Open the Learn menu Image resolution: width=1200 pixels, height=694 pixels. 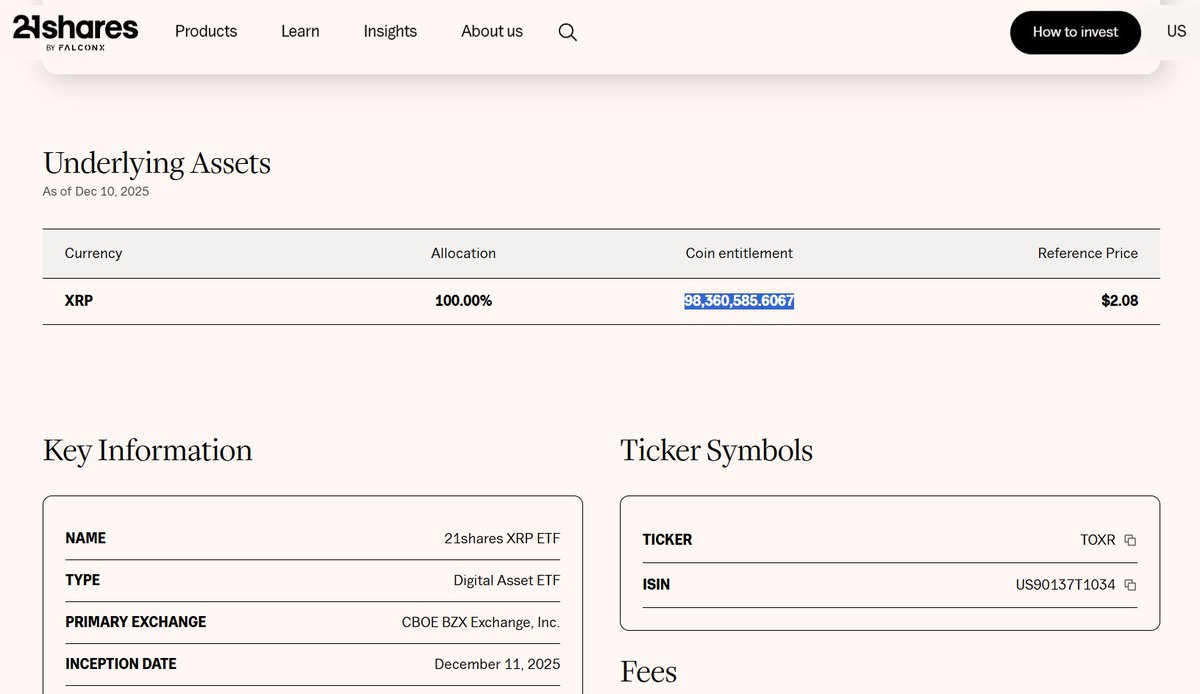point(300,31)
